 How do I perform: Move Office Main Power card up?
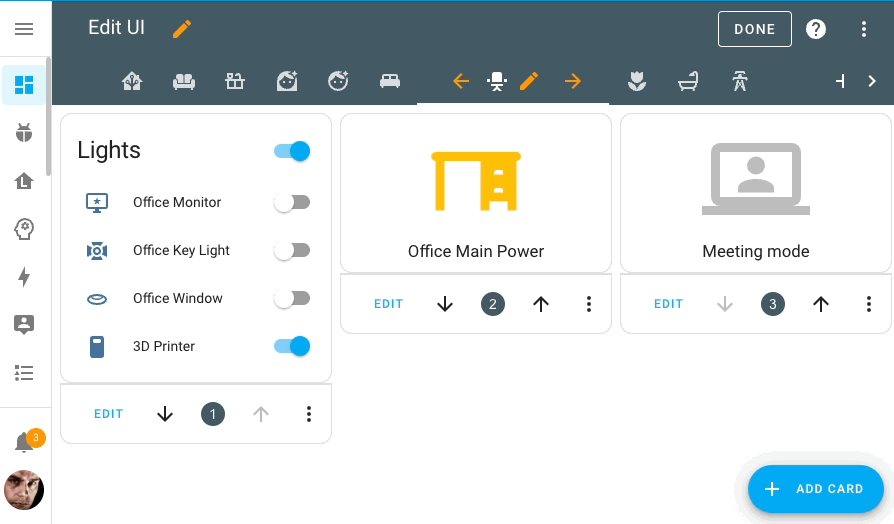tap(541, 304)
